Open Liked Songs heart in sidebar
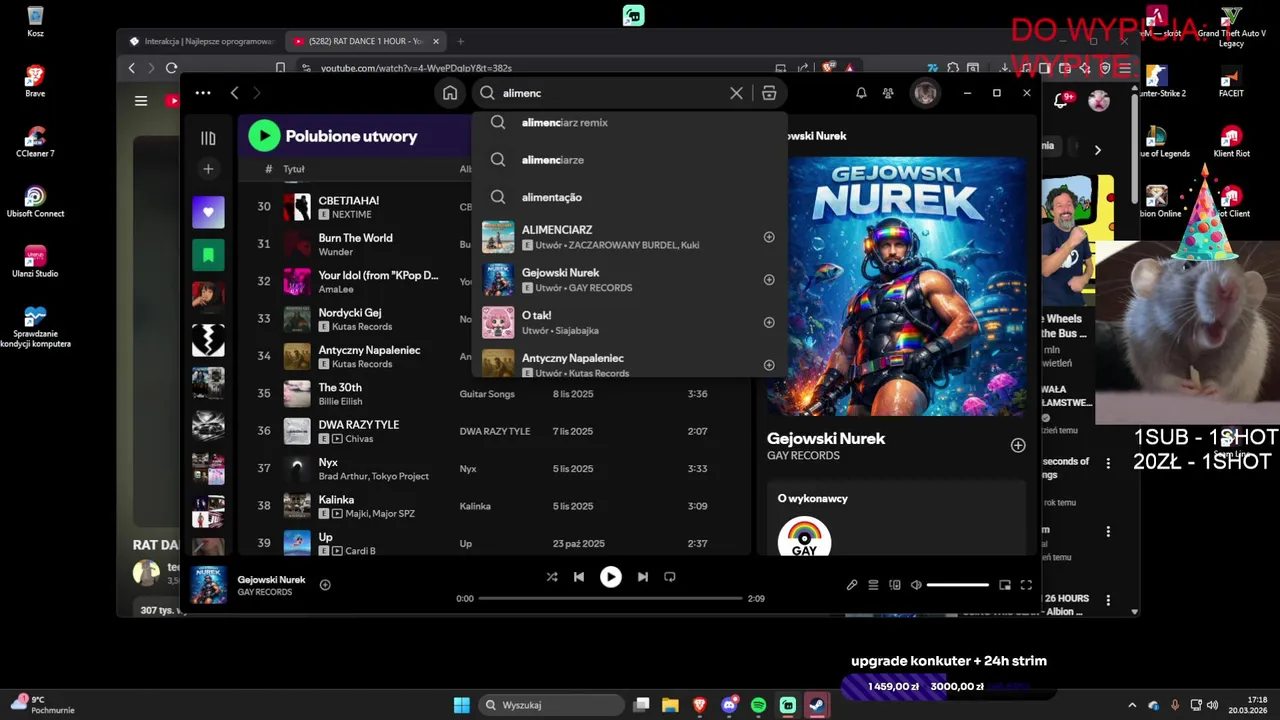The width and height of the screenshot is (1280, 720). point(208,211)
